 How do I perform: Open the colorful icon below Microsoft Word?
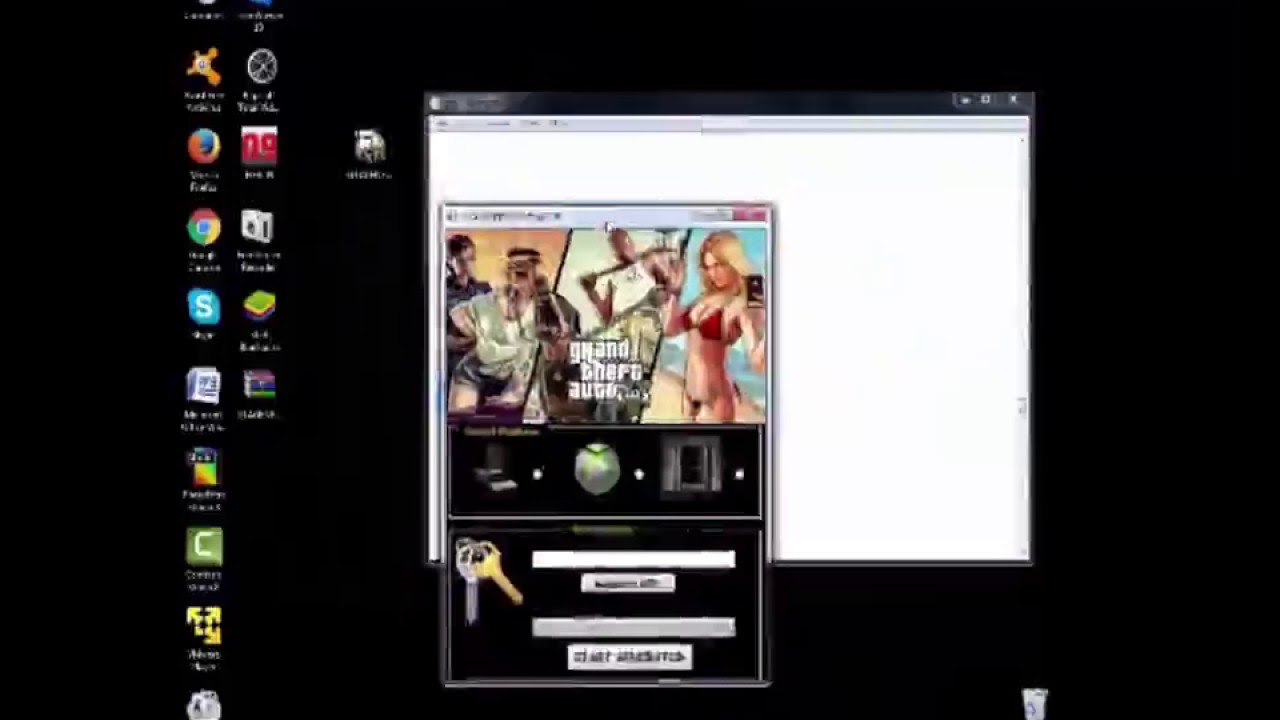point(203,467)
